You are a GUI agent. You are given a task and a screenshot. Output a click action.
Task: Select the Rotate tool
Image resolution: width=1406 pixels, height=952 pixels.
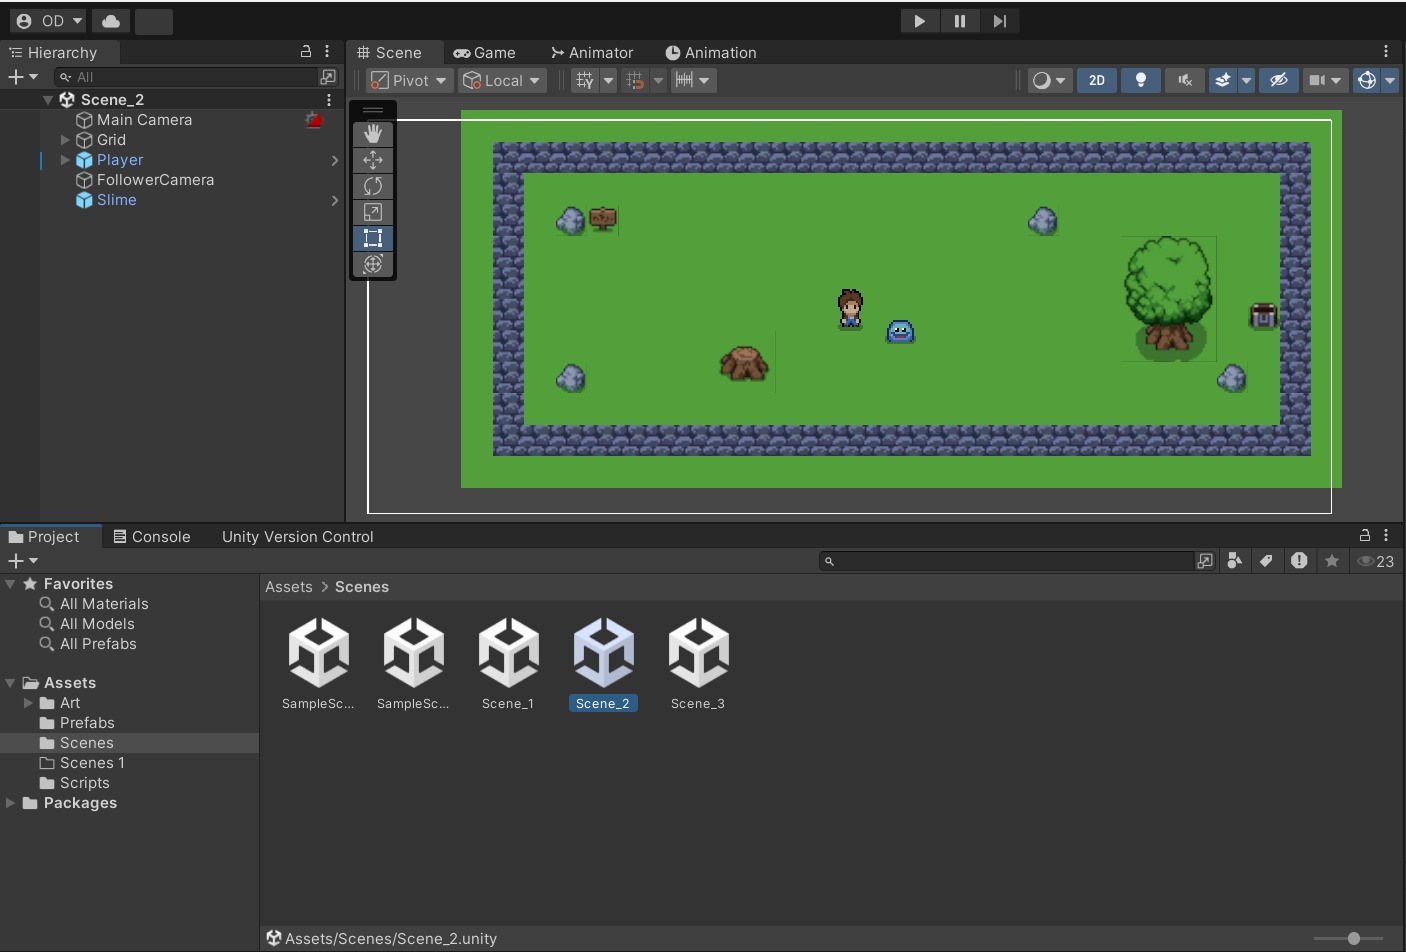coord(373,186)
